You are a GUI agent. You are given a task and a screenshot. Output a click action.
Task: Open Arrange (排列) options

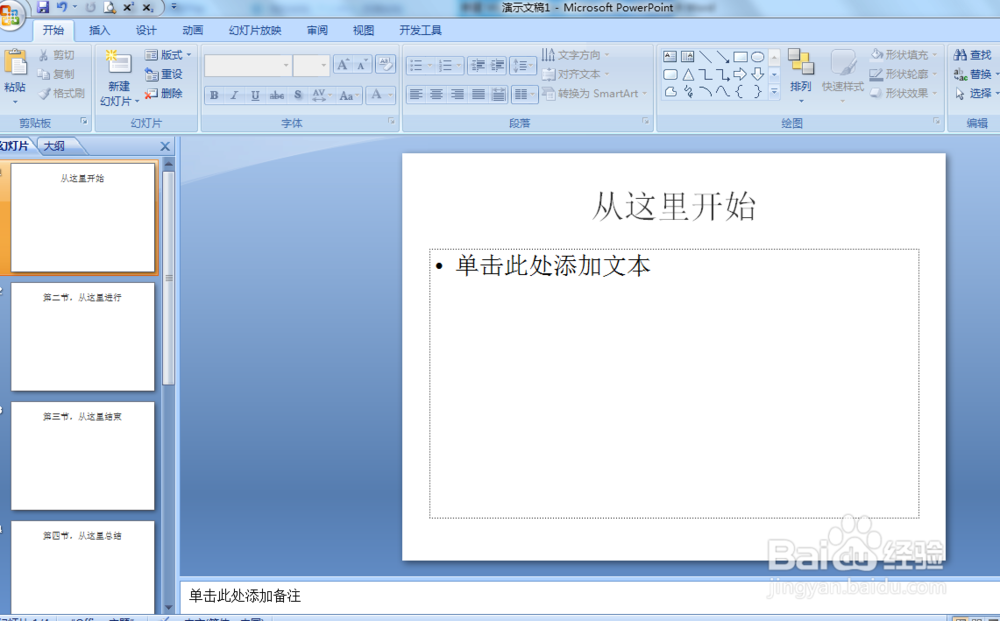(800, 75)
